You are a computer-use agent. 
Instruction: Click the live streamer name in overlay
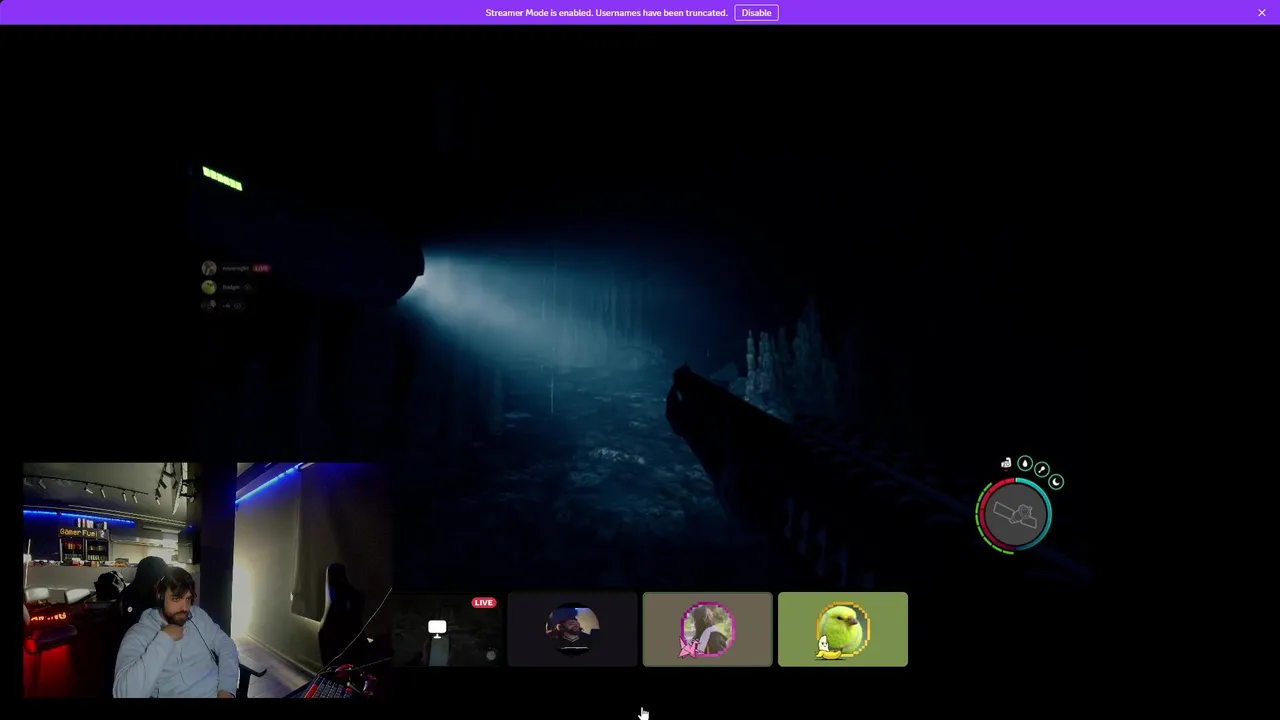(x=235, y=268)
